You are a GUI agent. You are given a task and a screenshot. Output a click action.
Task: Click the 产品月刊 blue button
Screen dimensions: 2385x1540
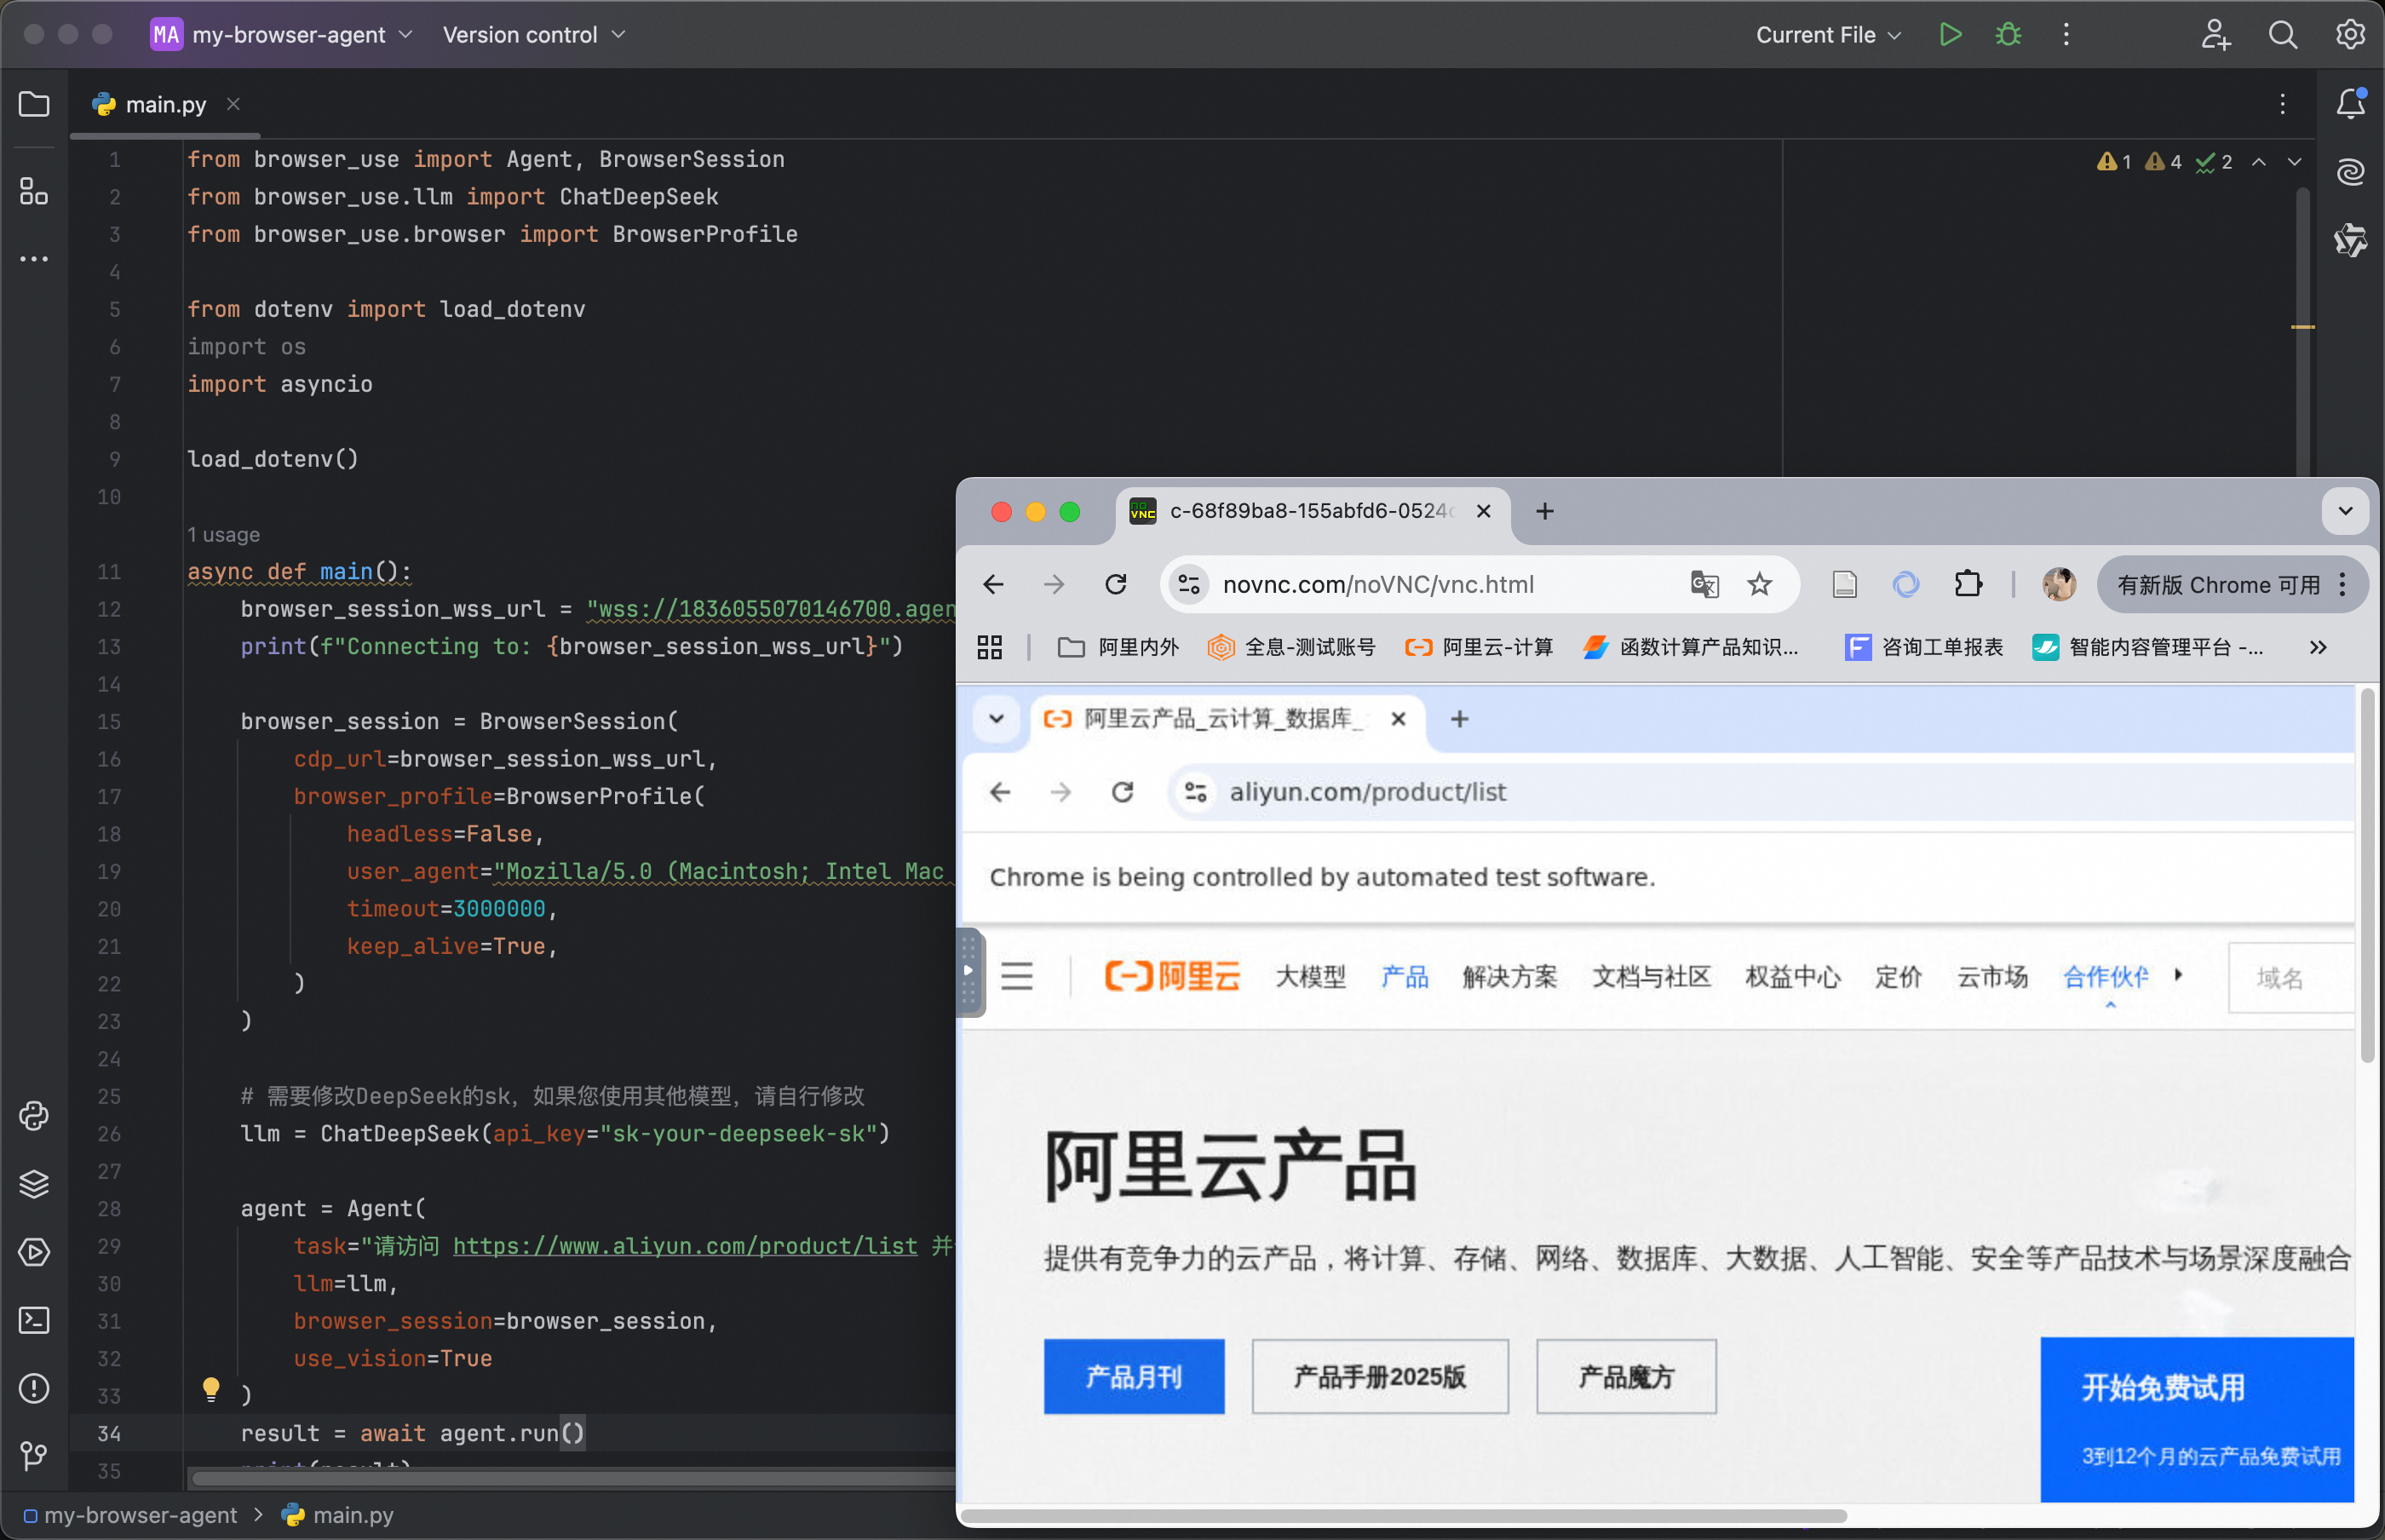1133,1377
